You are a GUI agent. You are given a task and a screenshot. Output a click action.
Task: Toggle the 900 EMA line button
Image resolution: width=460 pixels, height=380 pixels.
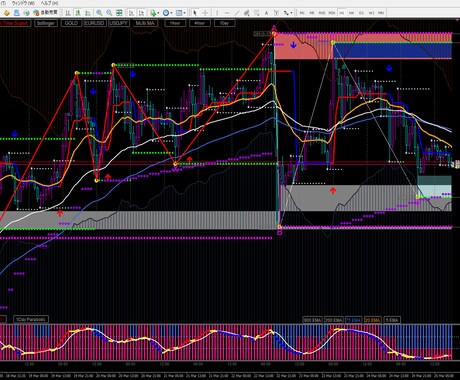(313, 320)
